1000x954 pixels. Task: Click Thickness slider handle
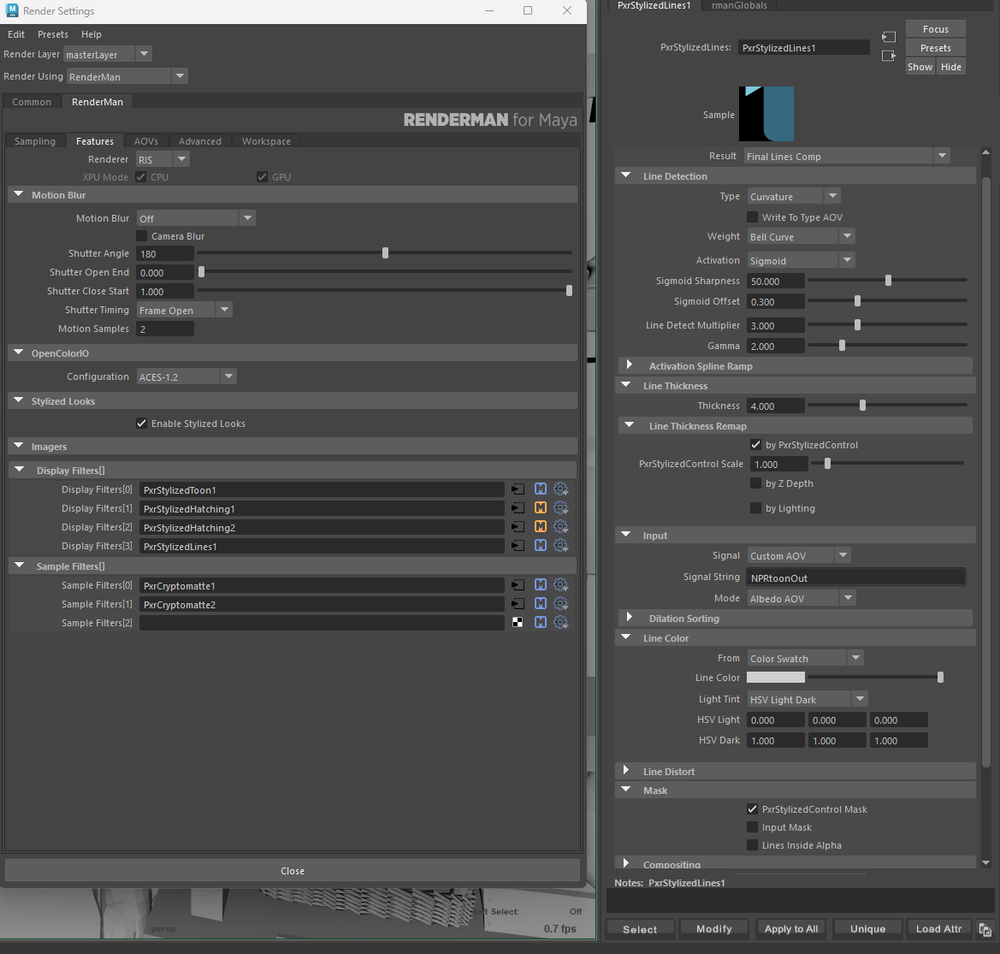point(862,406)
